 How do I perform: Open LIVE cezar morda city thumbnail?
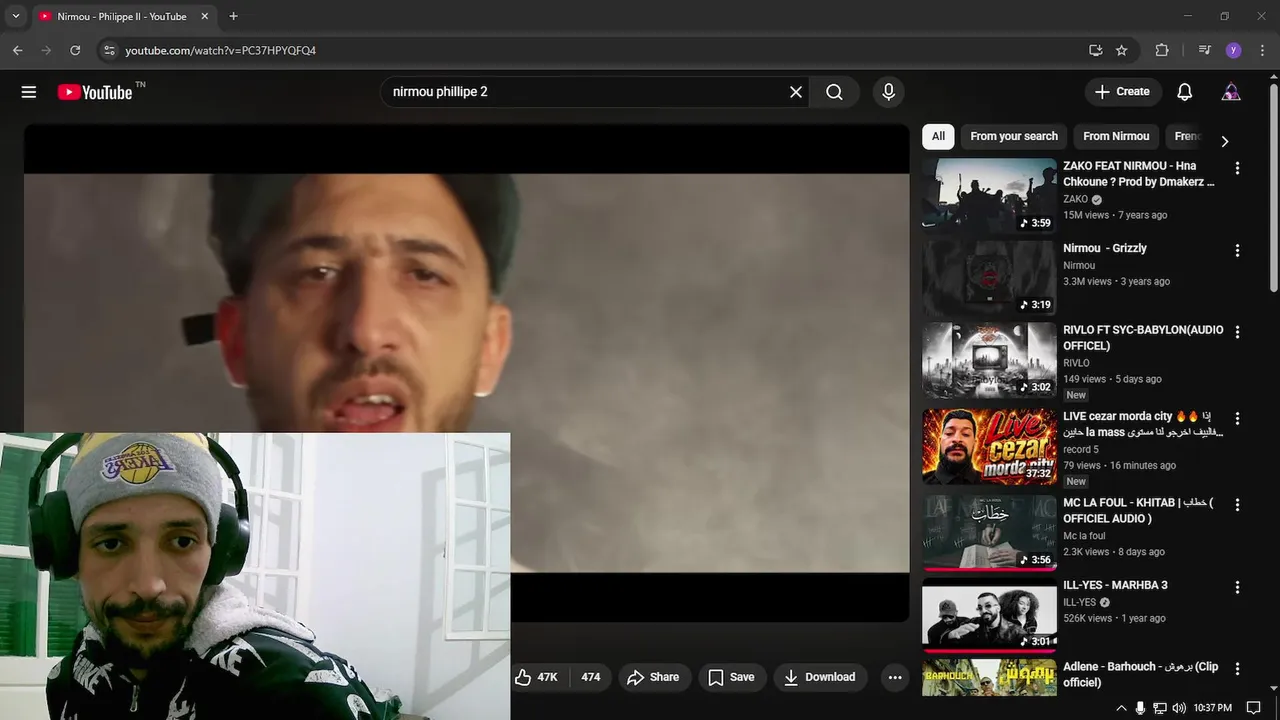(x=989, y=446)
